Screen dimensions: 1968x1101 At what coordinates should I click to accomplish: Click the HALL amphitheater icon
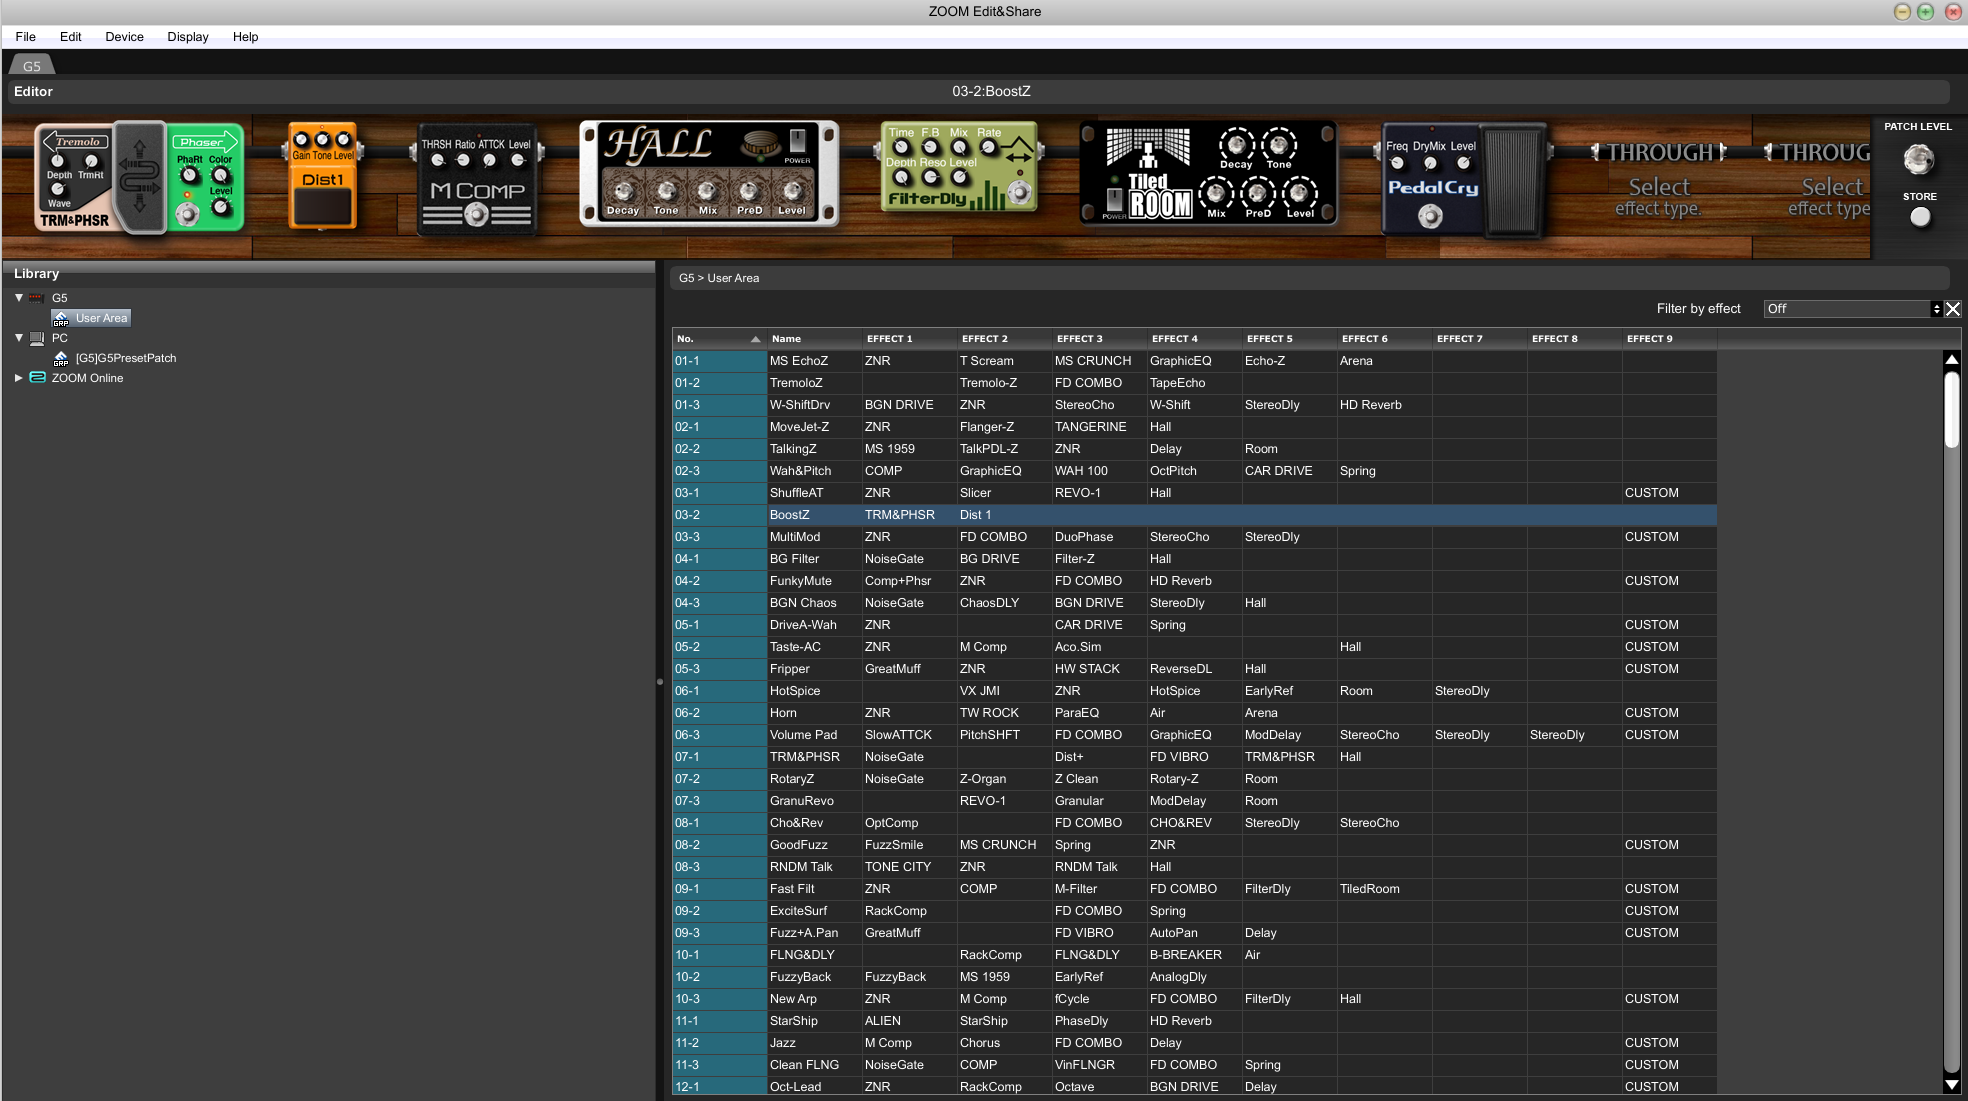(x=761, y=144)
